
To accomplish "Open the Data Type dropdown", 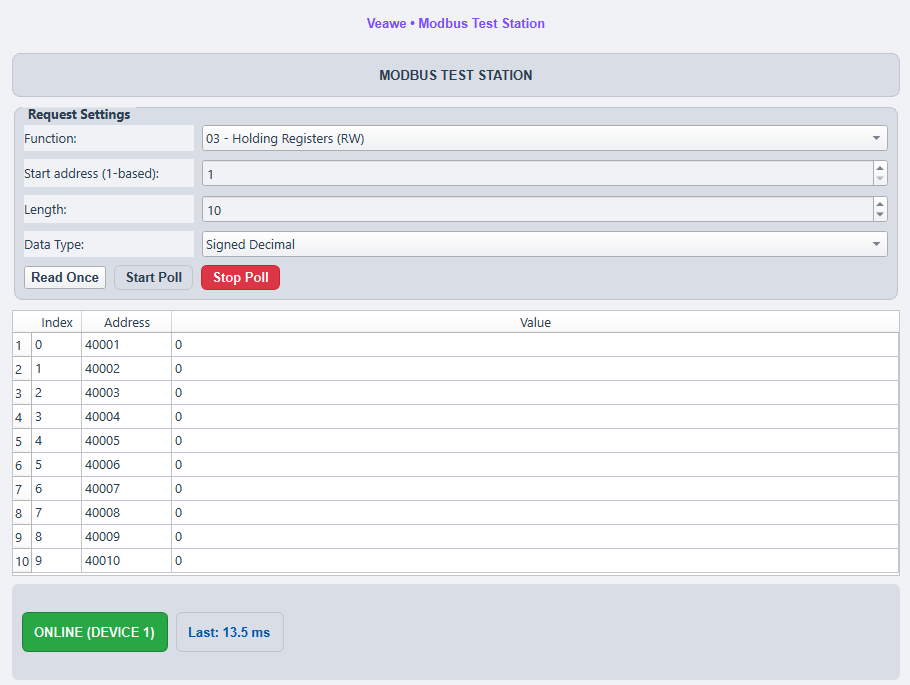I will (545, 244).
